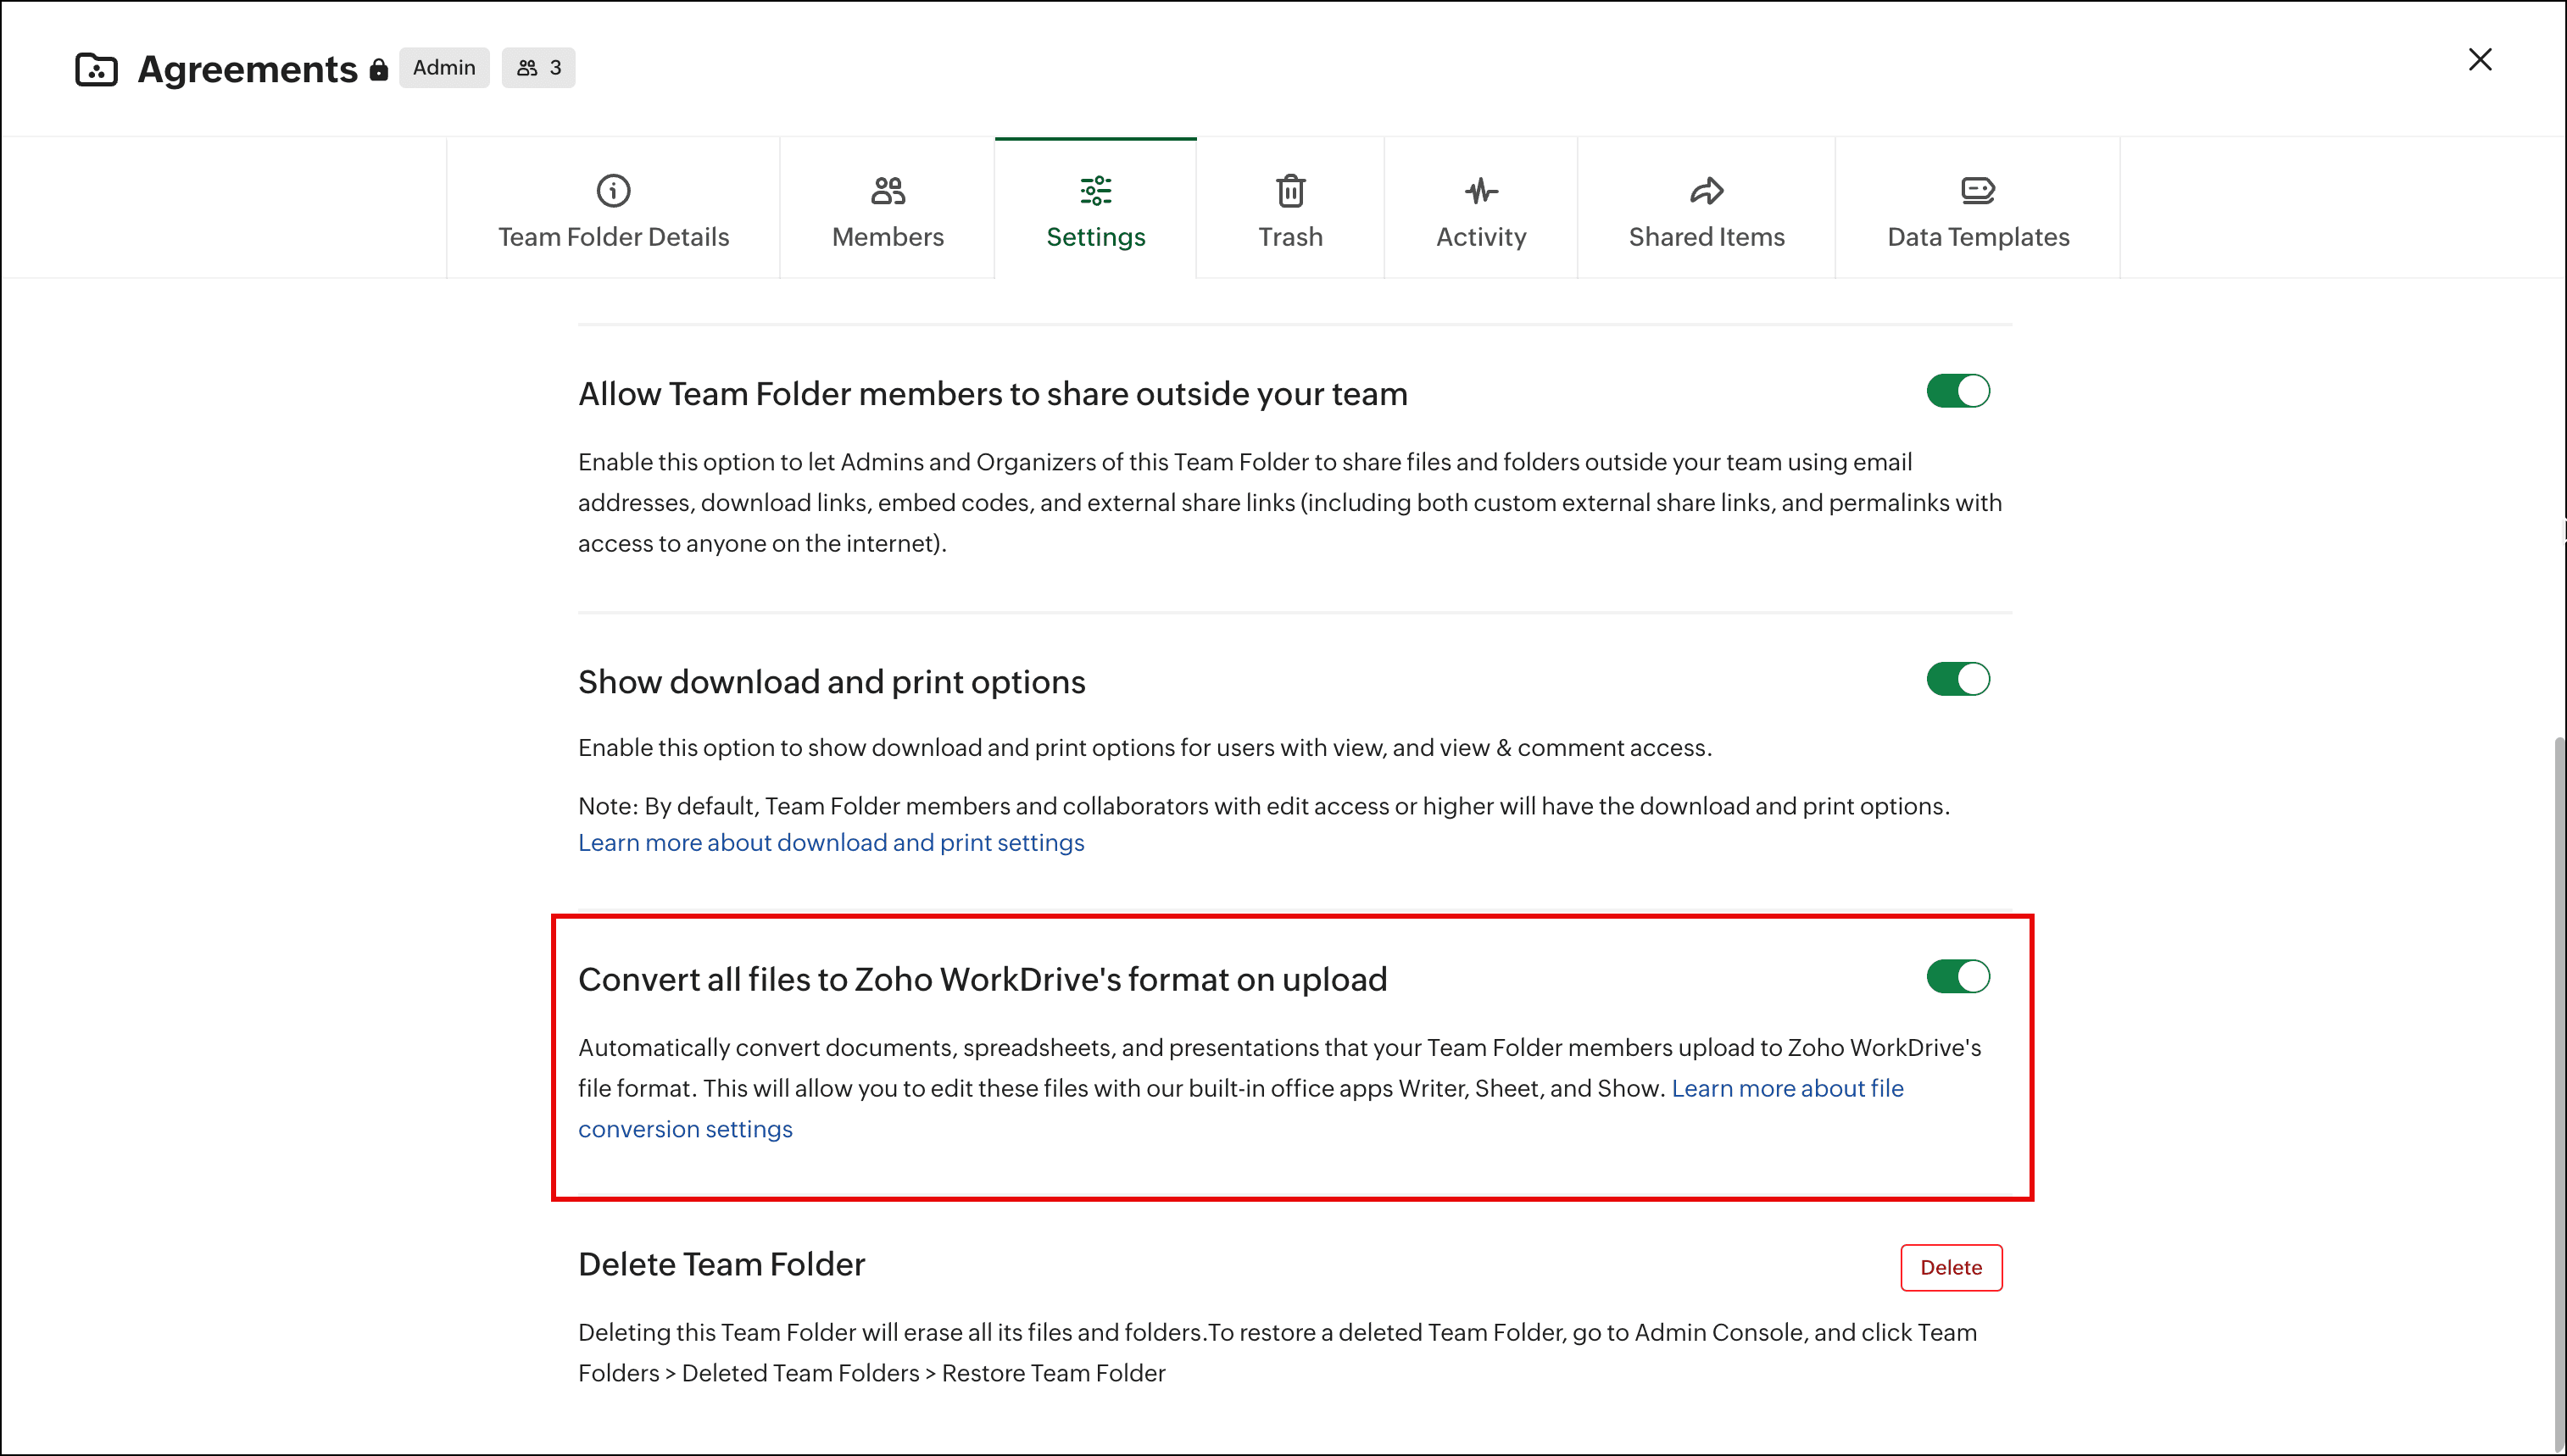Image resolution: width=2567 pixels, height=1456 pixels.
Task: Open Learn more about file conversion settings link
Action: point(1787,1088)
